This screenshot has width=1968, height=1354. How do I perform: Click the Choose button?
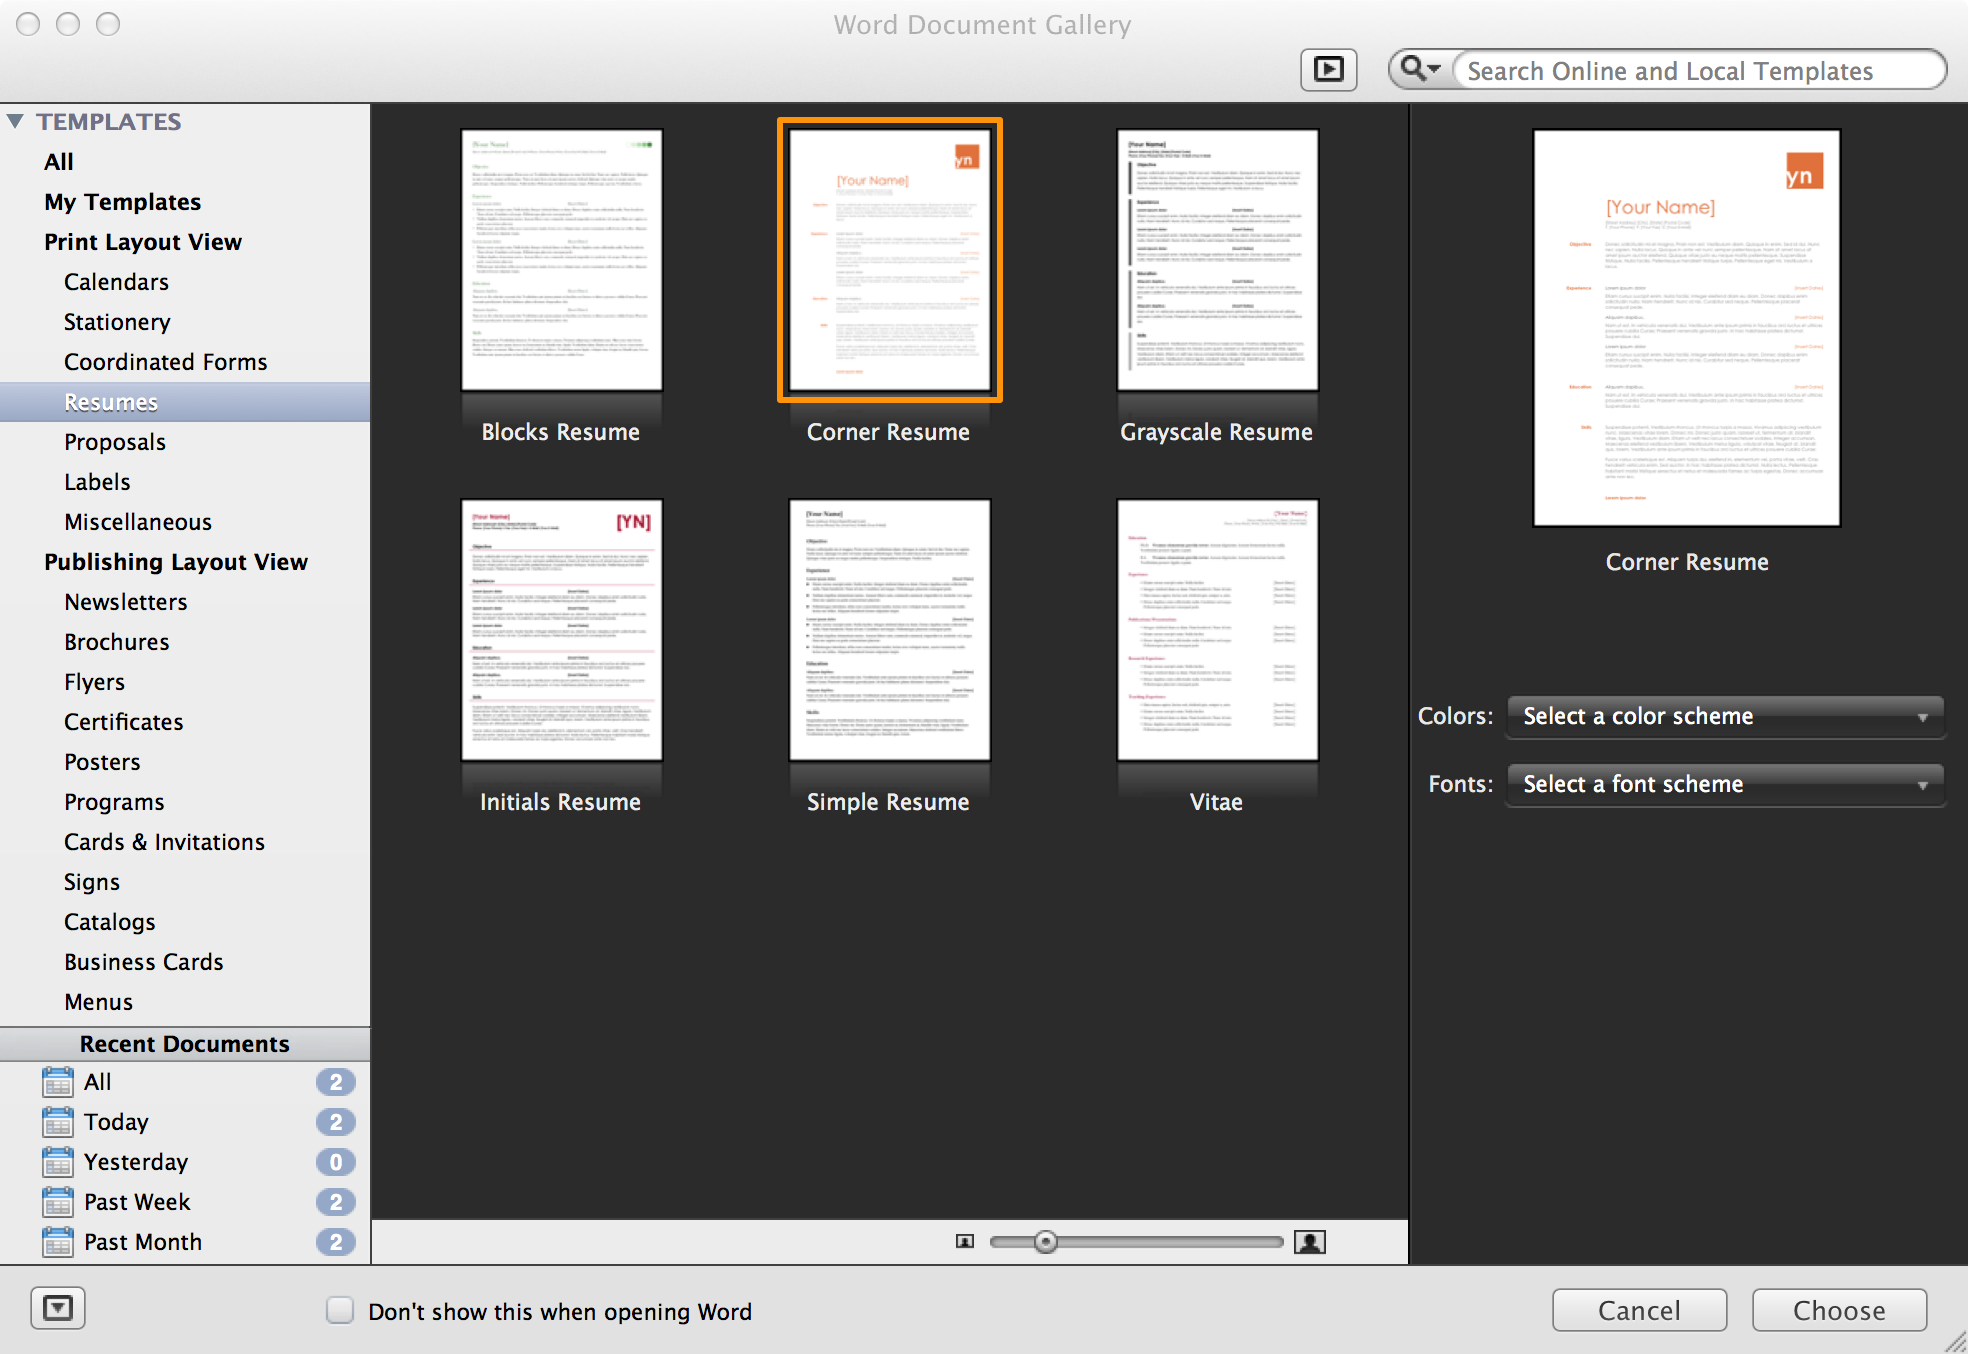point(1840,1310)
